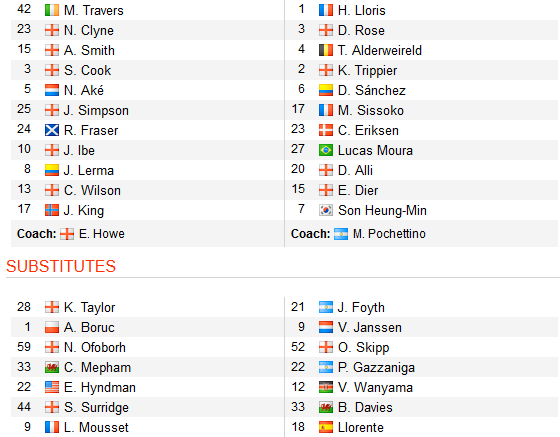Select coach E. Howe's name

pos(102,234)
